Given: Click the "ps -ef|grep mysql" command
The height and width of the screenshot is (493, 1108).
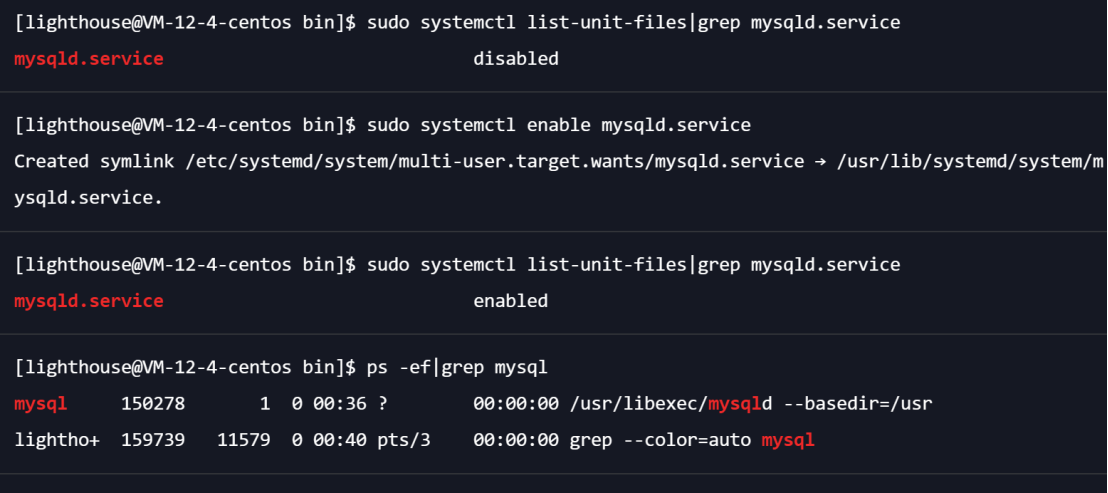Looking at the screenshot, I should (457, 367).
